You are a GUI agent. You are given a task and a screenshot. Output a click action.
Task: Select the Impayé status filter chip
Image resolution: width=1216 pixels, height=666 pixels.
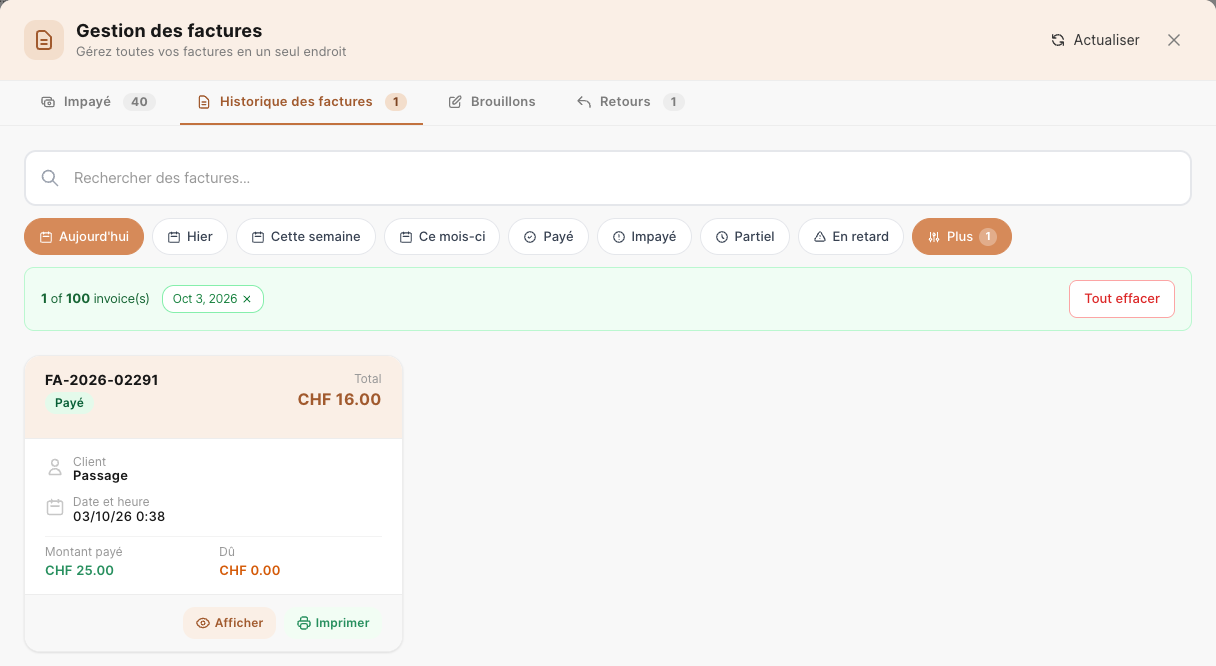coord(644,237)
